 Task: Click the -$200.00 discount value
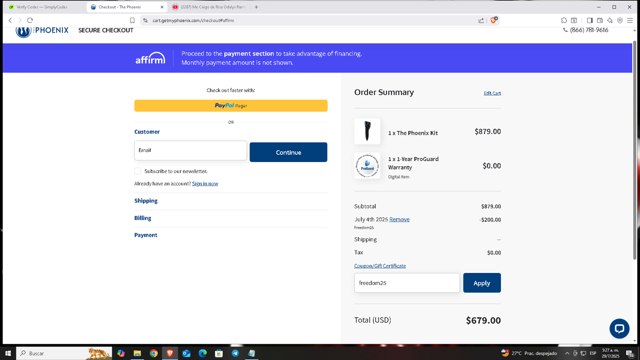click(x=490, y=220)
